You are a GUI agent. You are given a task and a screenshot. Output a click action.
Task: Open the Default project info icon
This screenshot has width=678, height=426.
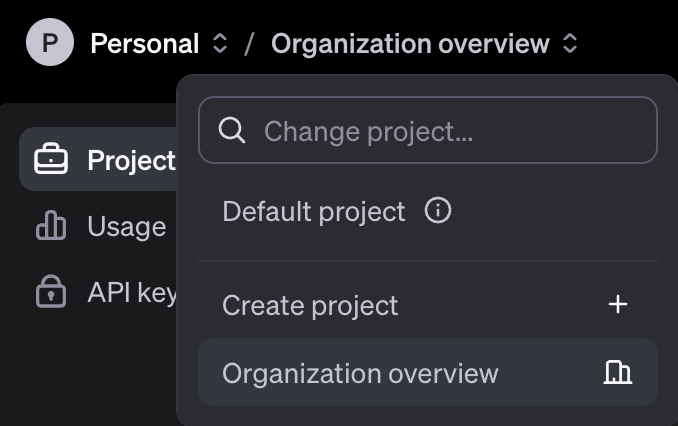(x=438, y=211)
